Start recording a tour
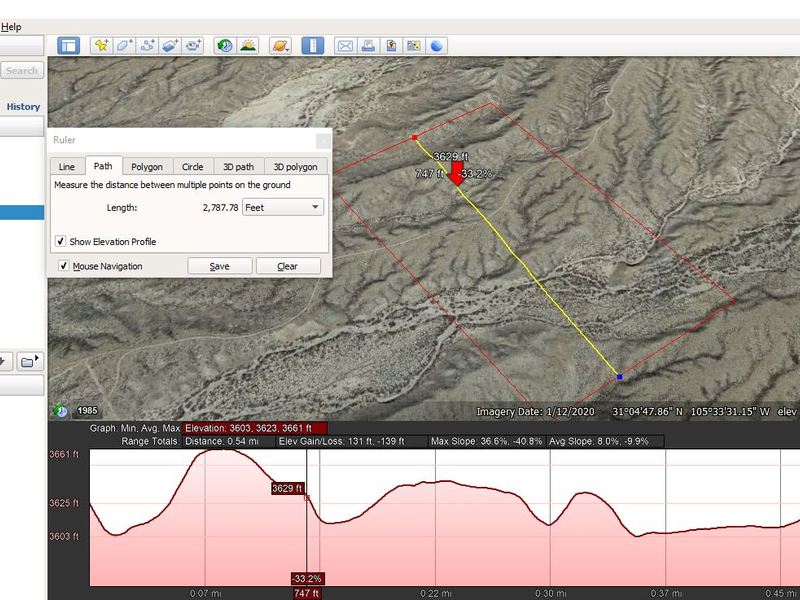This screenshot has height=600, width=800. [x=193, y=46]
